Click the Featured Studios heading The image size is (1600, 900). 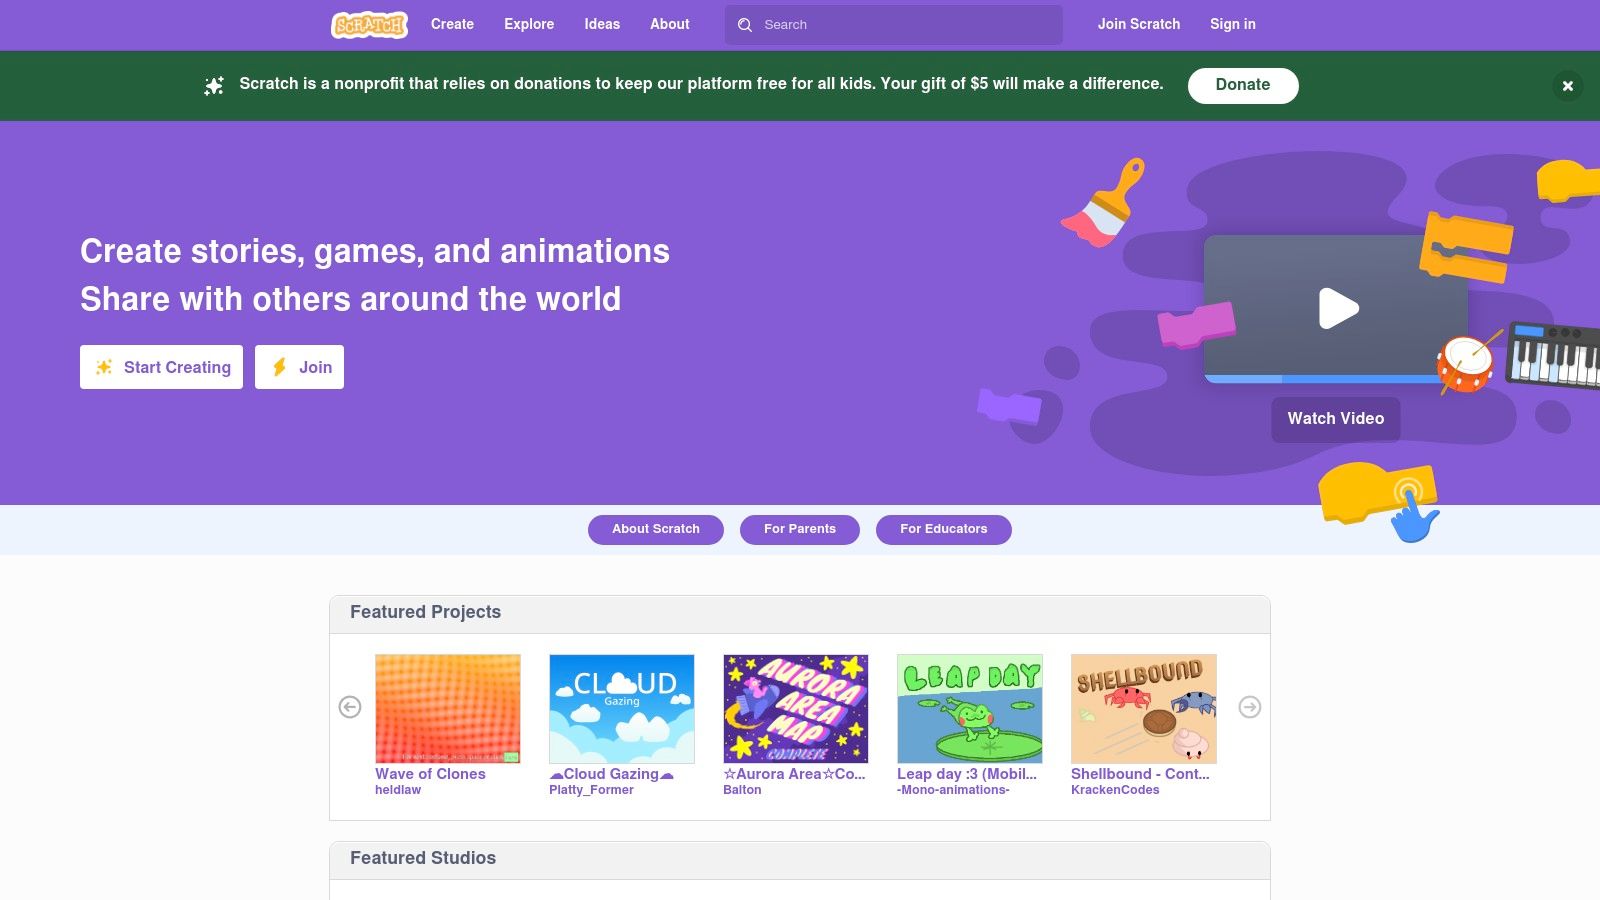pyautogui.click(x=423, y=858)
